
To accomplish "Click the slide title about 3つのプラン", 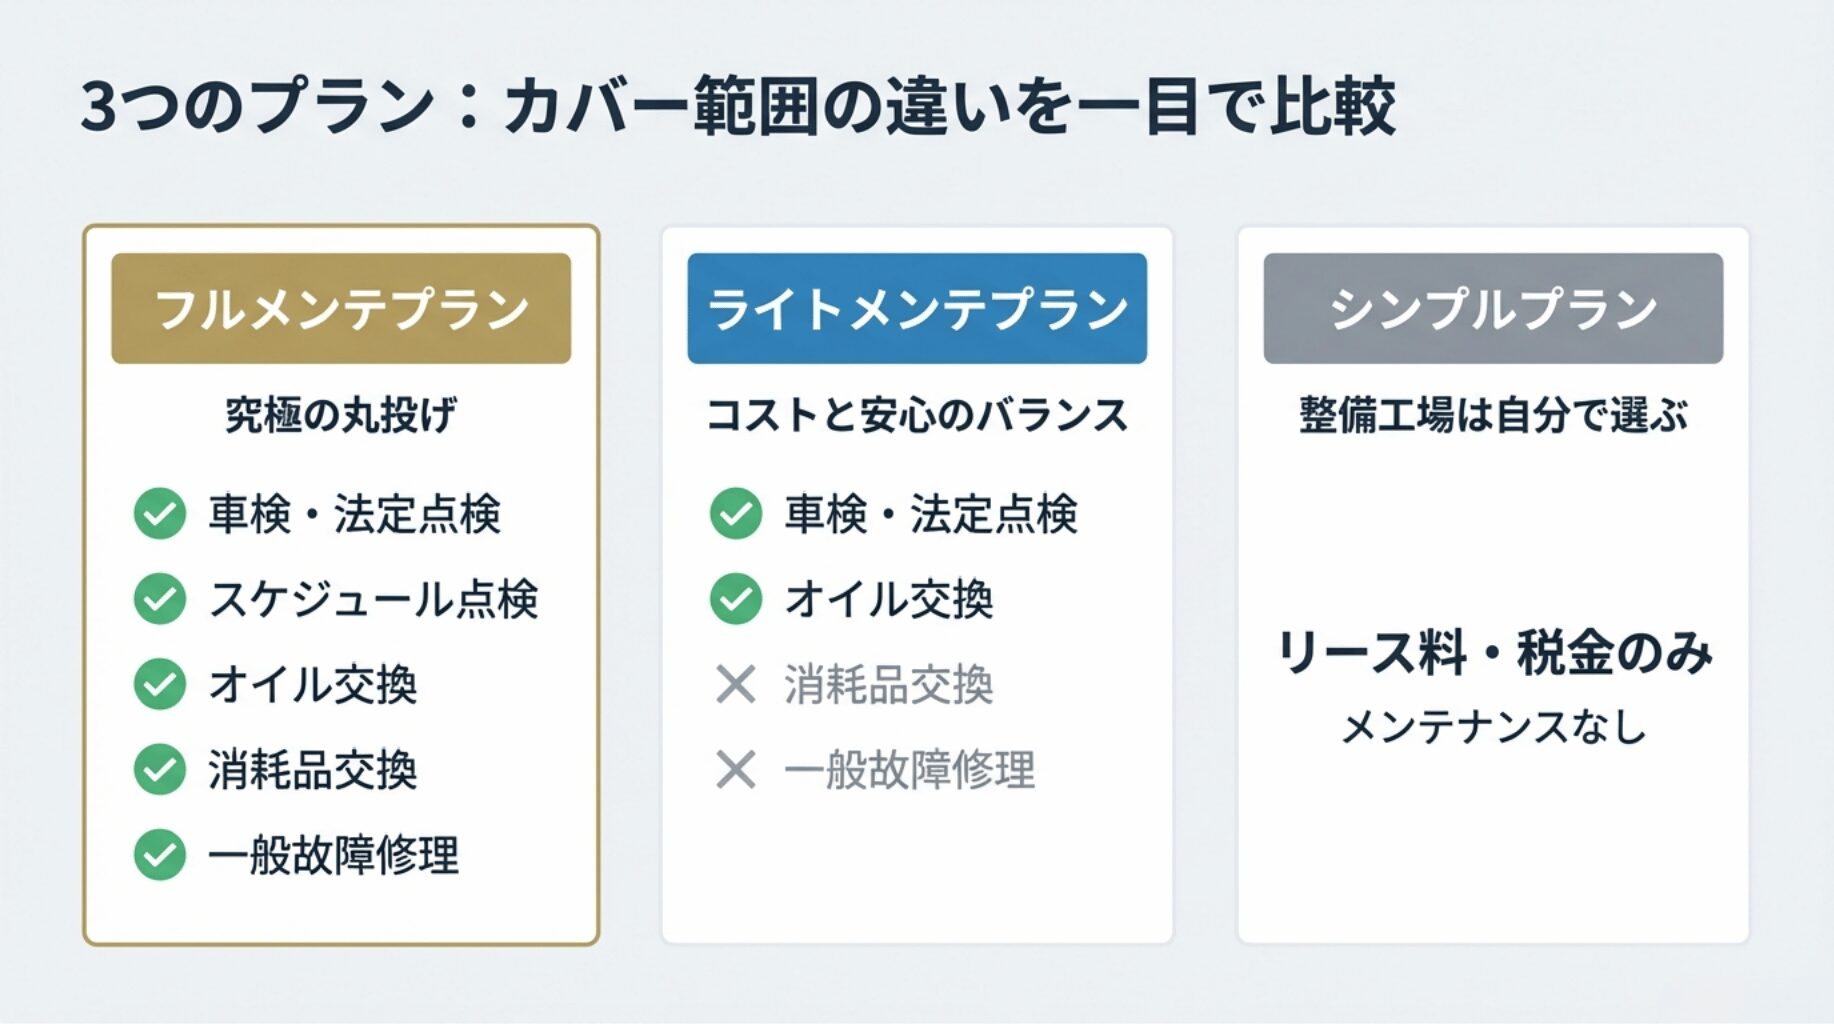I will 738,106.
